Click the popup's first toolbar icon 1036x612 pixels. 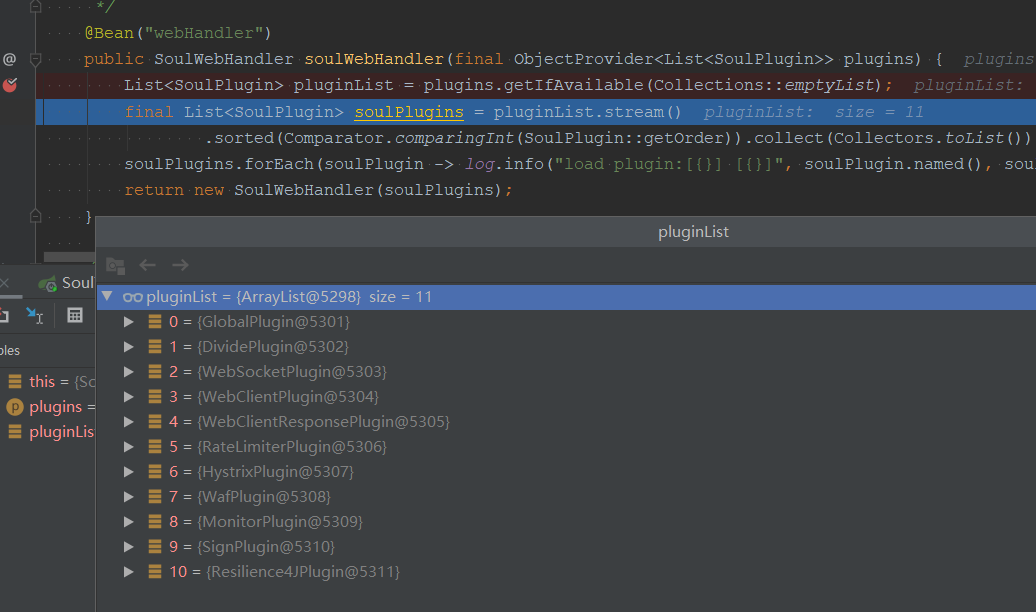(116, 266)
